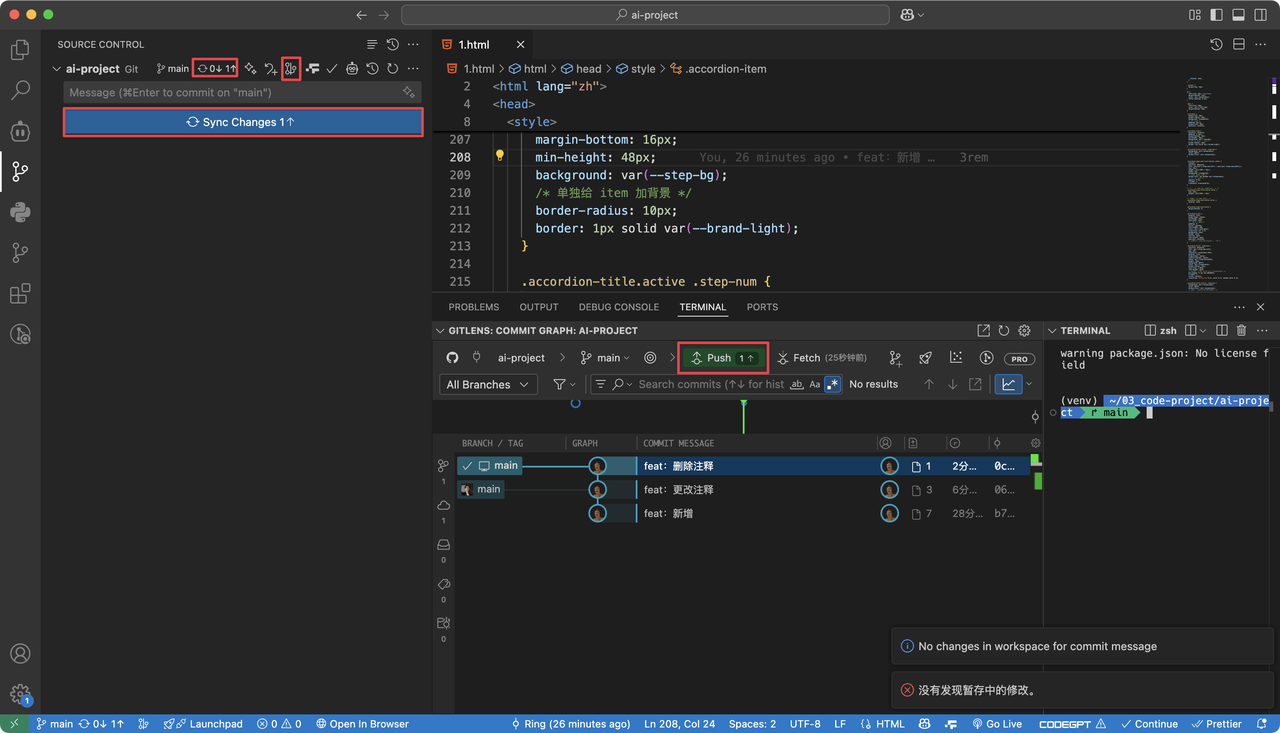Toggle the primary sidebar layout in the title bar

[1216, 15]
